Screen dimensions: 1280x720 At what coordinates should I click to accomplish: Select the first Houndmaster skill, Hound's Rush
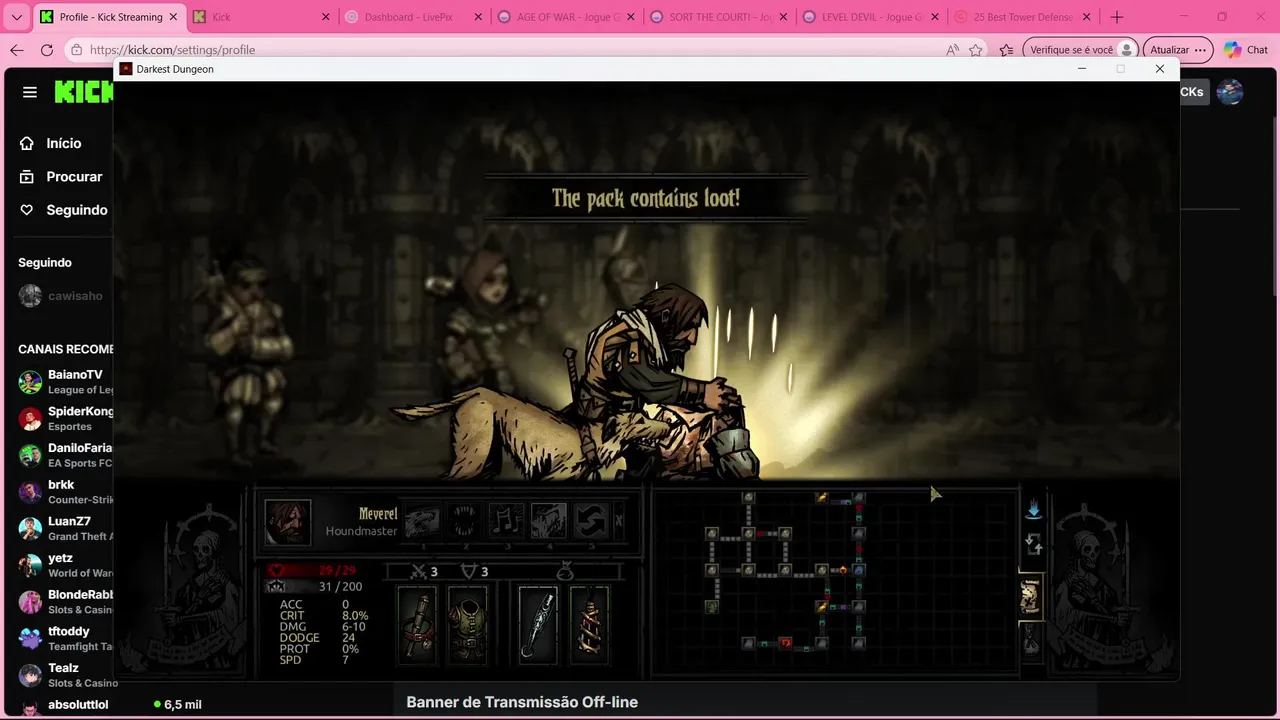pos(422,520)
